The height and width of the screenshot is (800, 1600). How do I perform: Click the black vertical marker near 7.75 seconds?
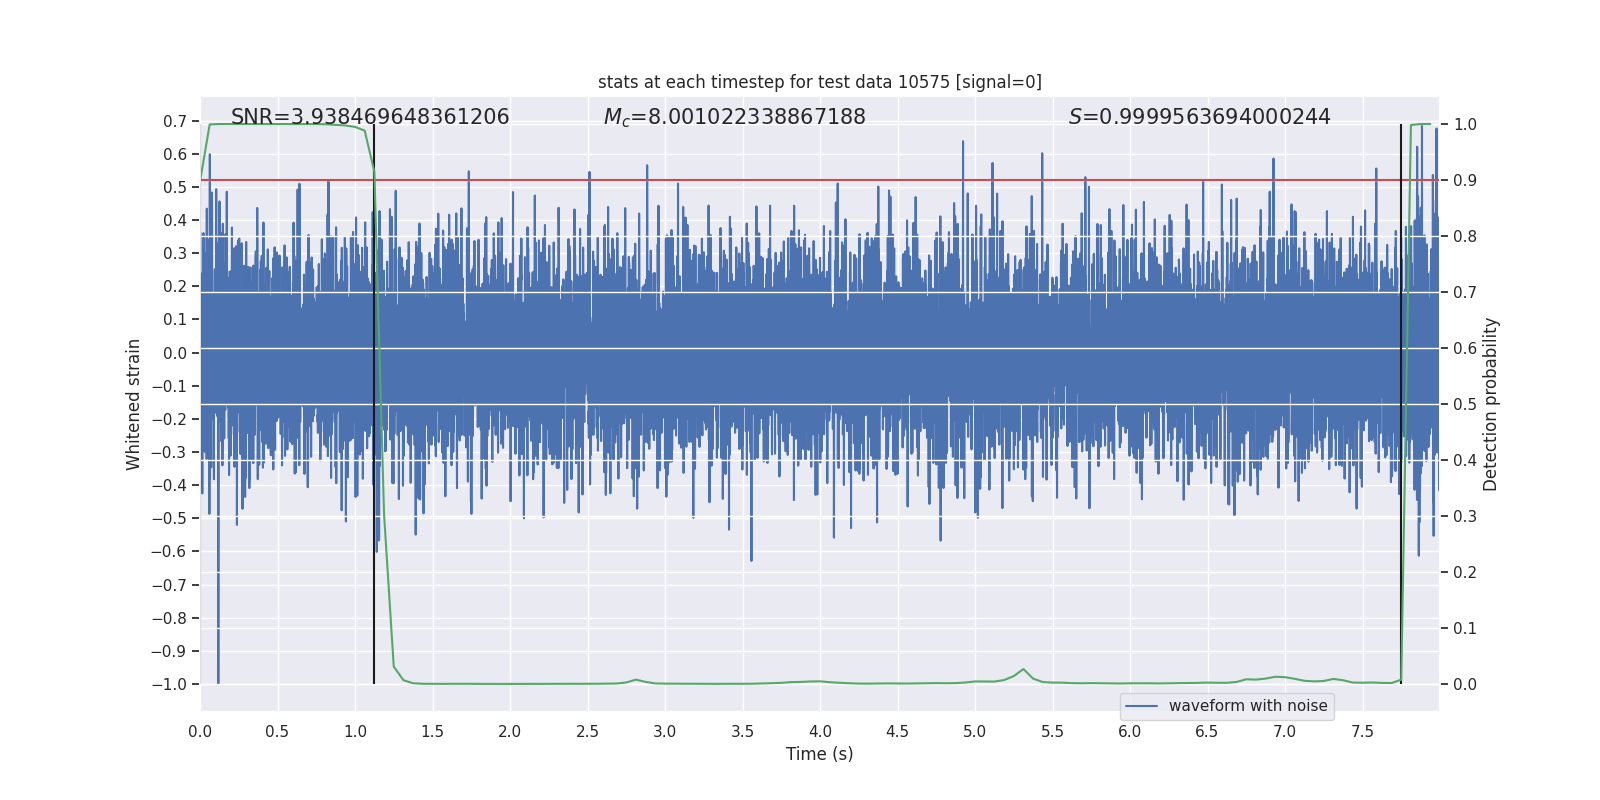point(1401,400)
